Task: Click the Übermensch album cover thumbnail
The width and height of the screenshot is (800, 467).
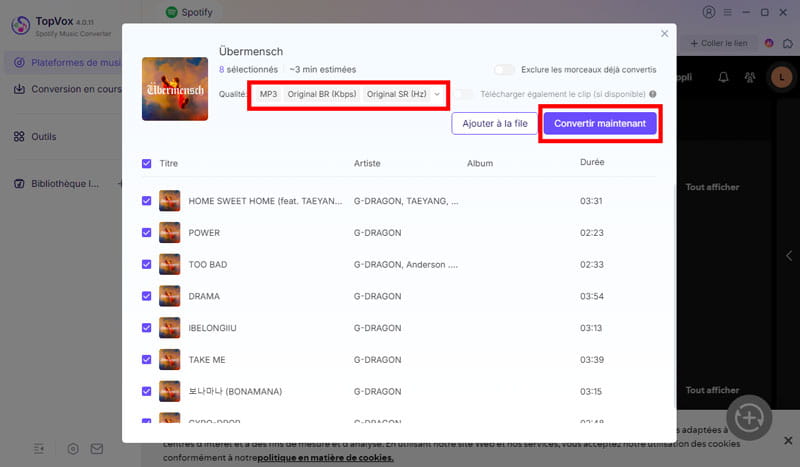Action: coord(175,89)
